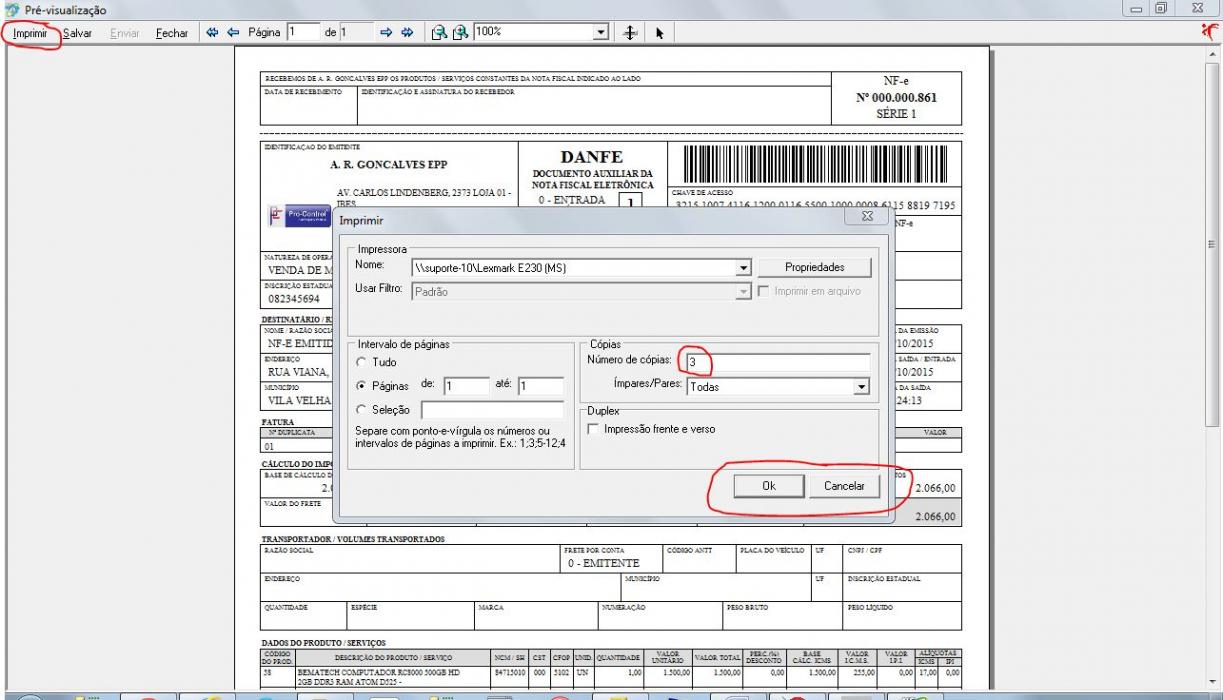Enable Impressão frente e verso checkbox

tap(594, 429)
